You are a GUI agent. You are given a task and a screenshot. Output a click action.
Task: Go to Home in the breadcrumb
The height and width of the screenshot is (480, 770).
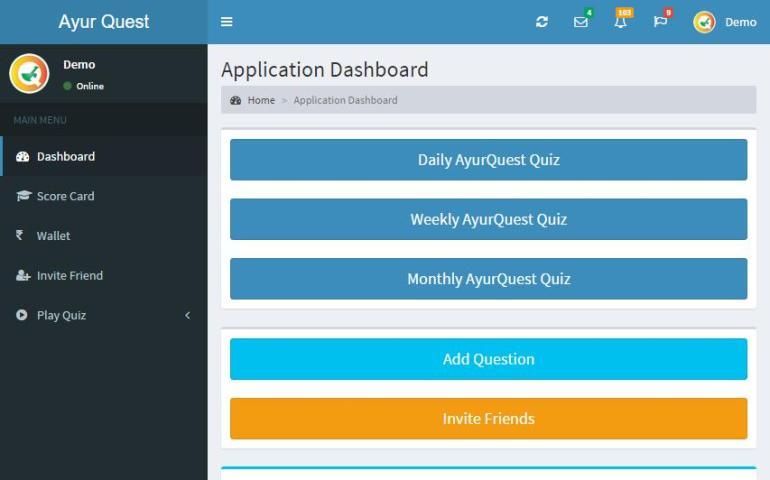pyautogui.click(x=260, y=100)
